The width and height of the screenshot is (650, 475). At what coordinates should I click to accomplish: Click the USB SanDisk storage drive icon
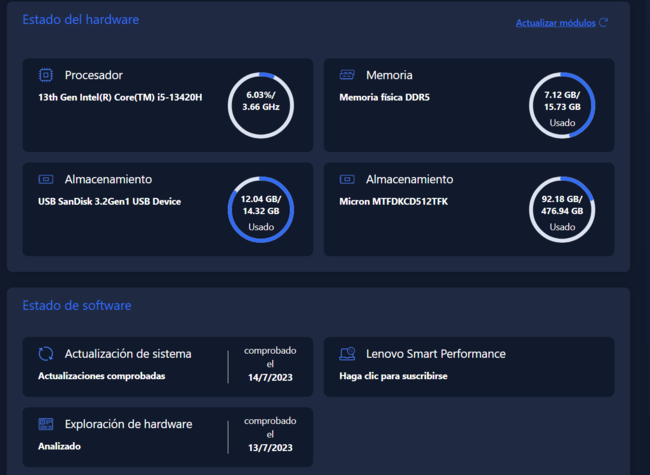click(x=45, y=179)
